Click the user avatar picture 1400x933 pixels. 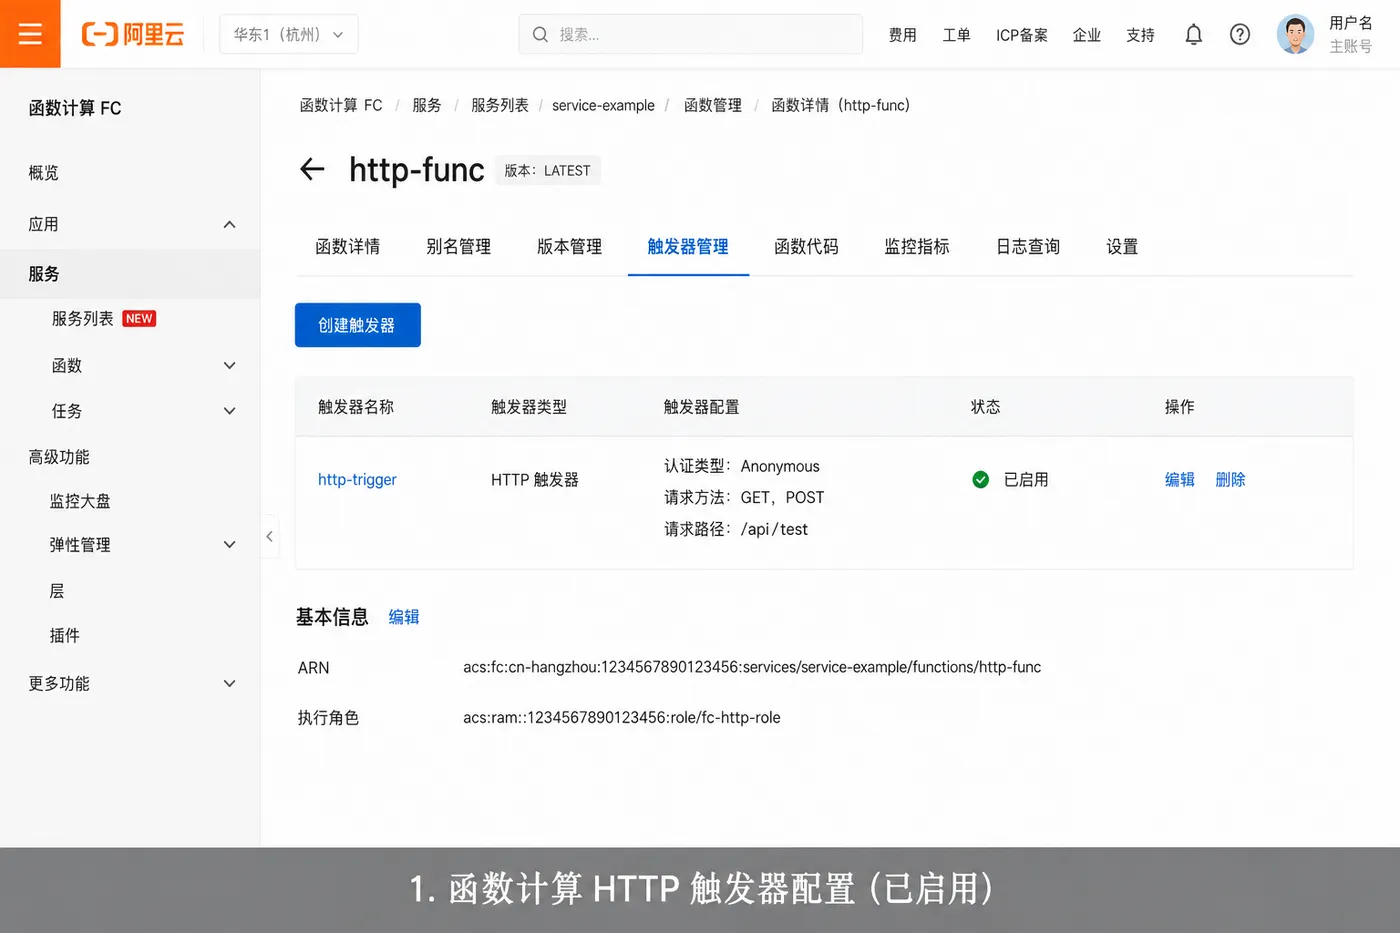tap(1295, 35)
